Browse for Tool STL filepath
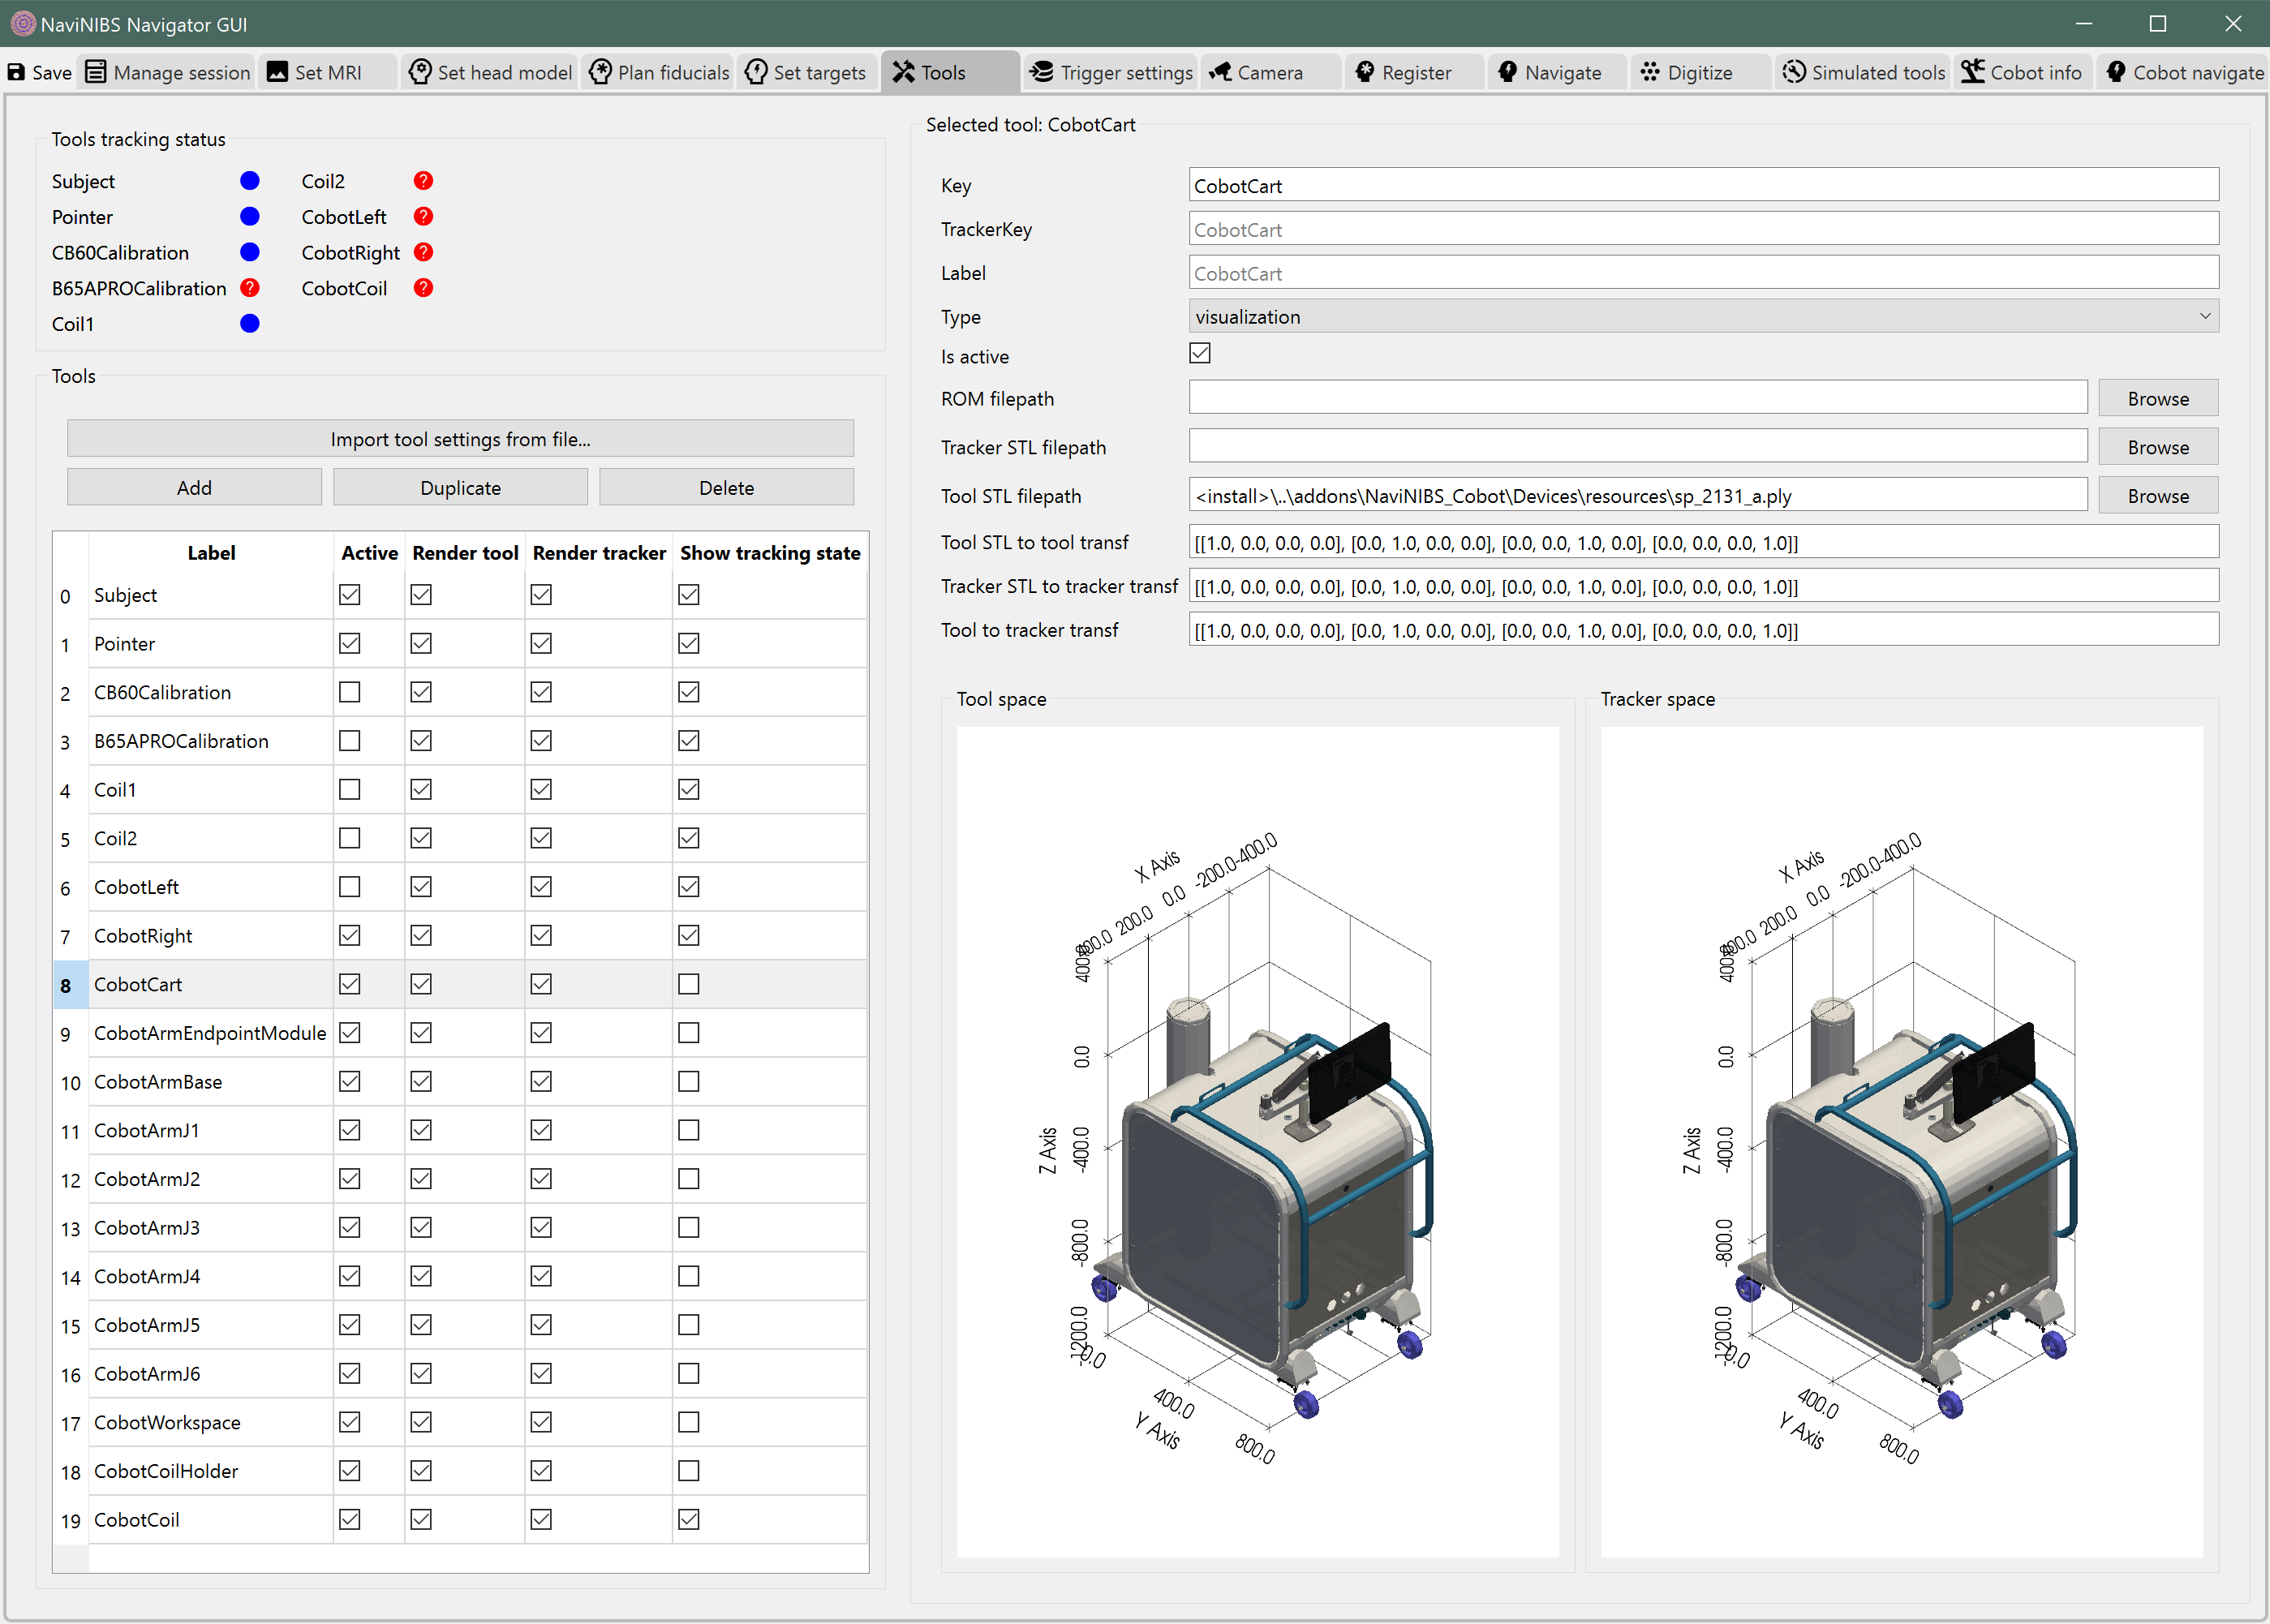The height and width of the screenshot is (1624, 2270). point(2158,496)
